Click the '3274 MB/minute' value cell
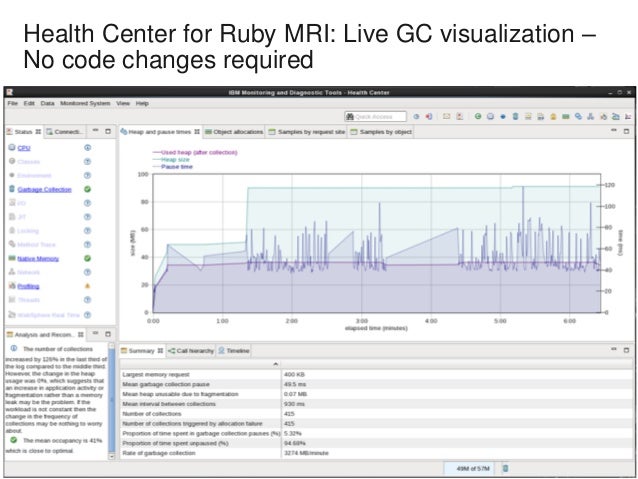Image resolution: width=638 pixels, height=479 pixels. pyautogui.click(x=306, y=453)
